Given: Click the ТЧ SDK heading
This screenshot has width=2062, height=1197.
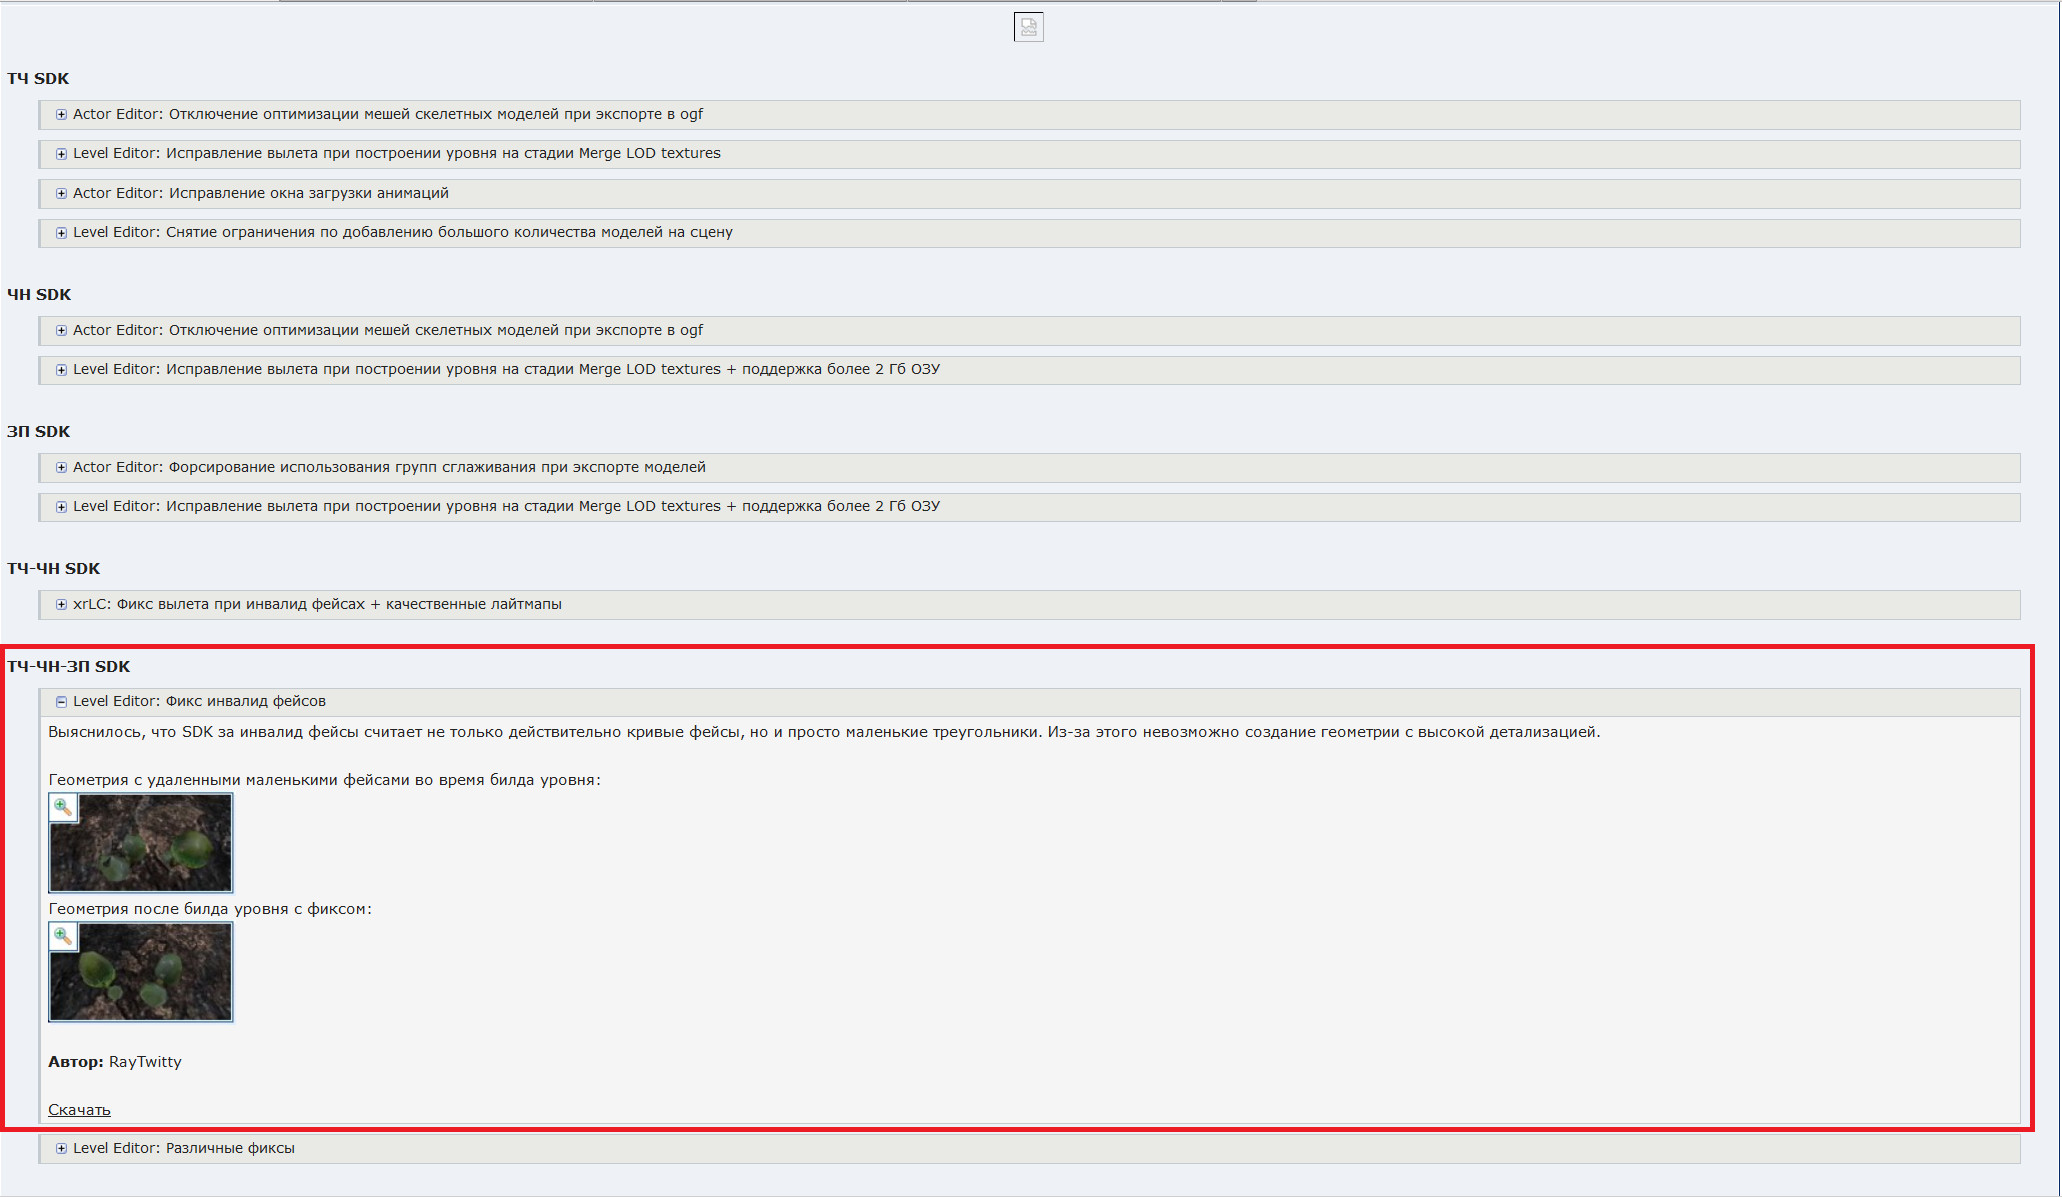Looking at the screenshot, I should coord(38,78).
